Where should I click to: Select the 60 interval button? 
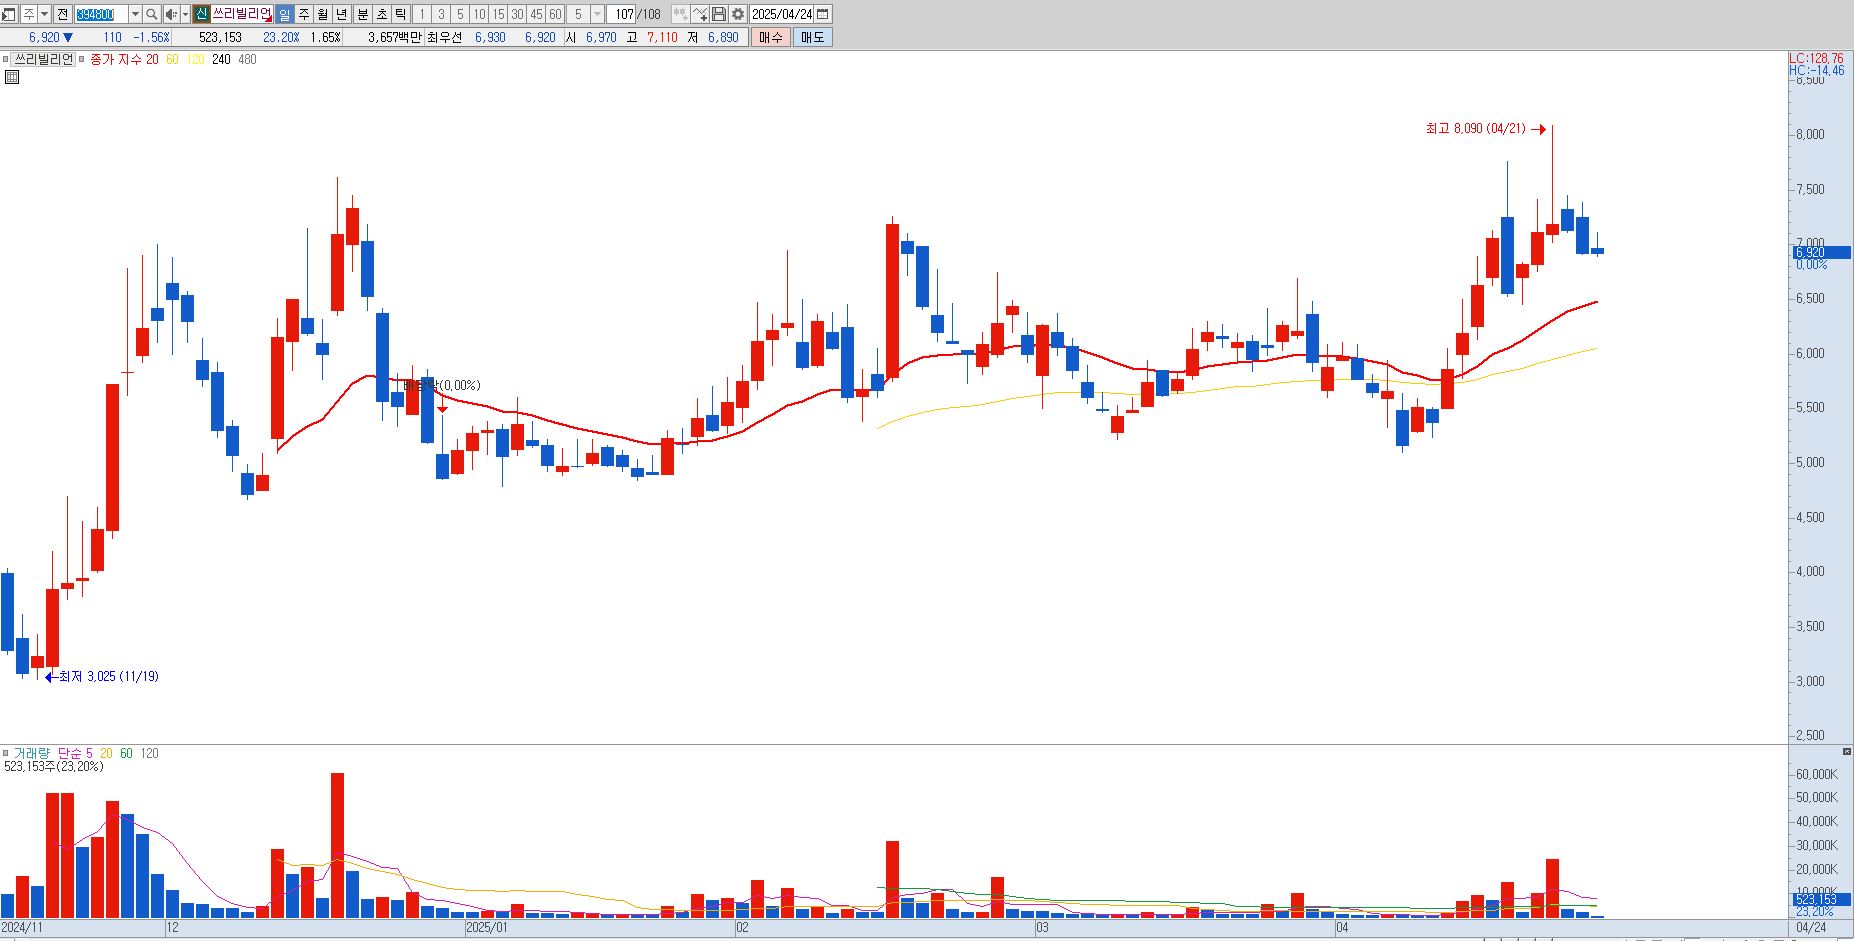tap(555, 14)
